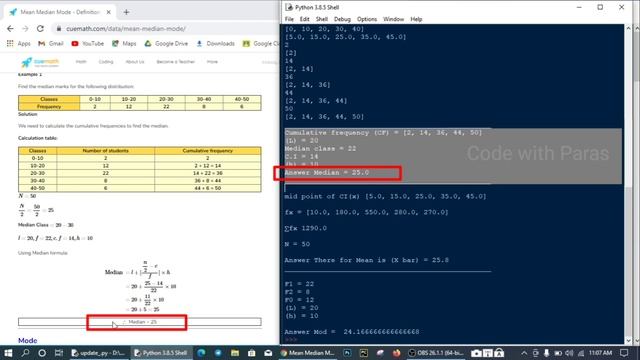Open taskbar Search magnifier
The image size is (640, 360).
[x=25, y=353]
